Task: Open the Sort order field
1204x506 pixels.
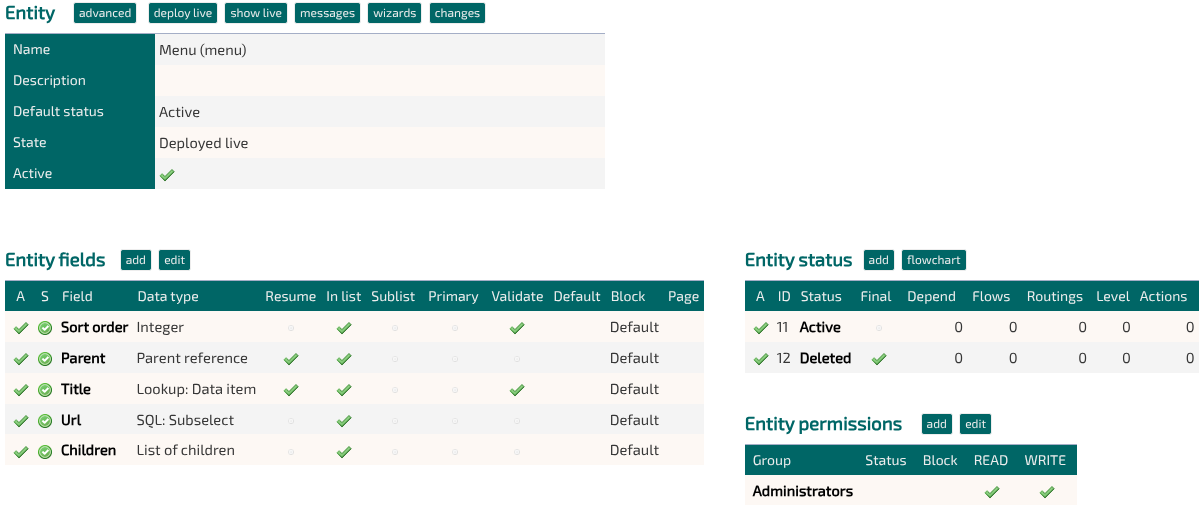Action: (95, 327)
